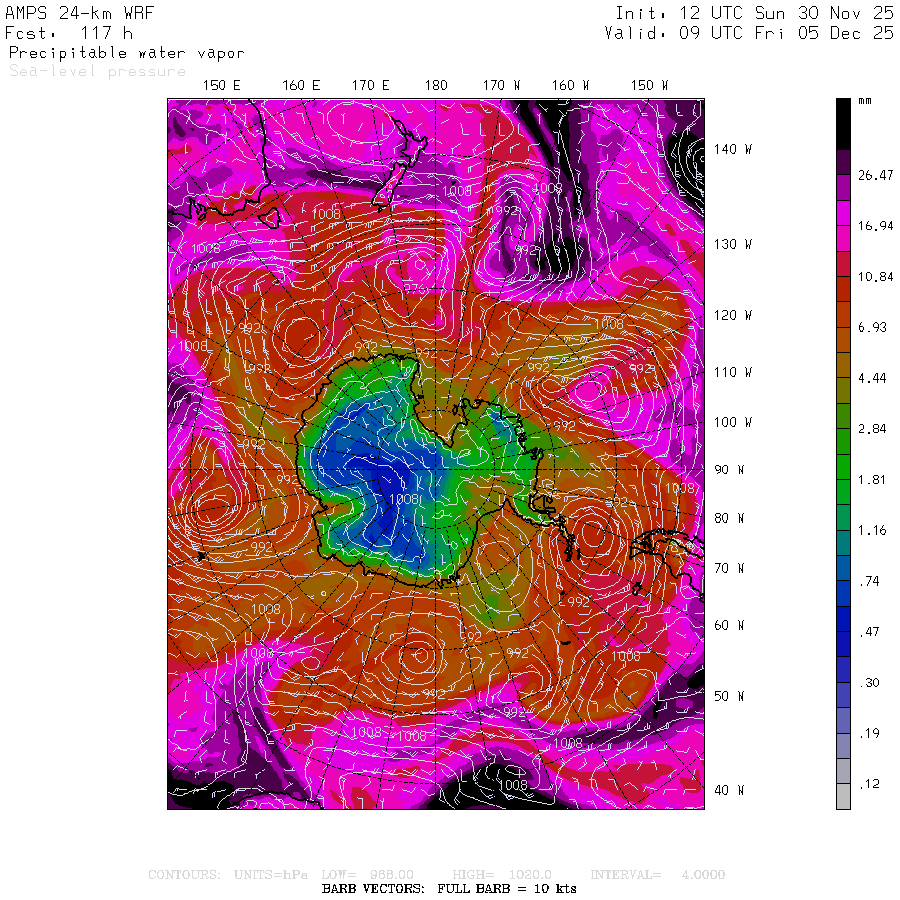This screenshot has width=900, height=900.
Task: Click the '1.16' color bar value
Action: pos(872,530)
